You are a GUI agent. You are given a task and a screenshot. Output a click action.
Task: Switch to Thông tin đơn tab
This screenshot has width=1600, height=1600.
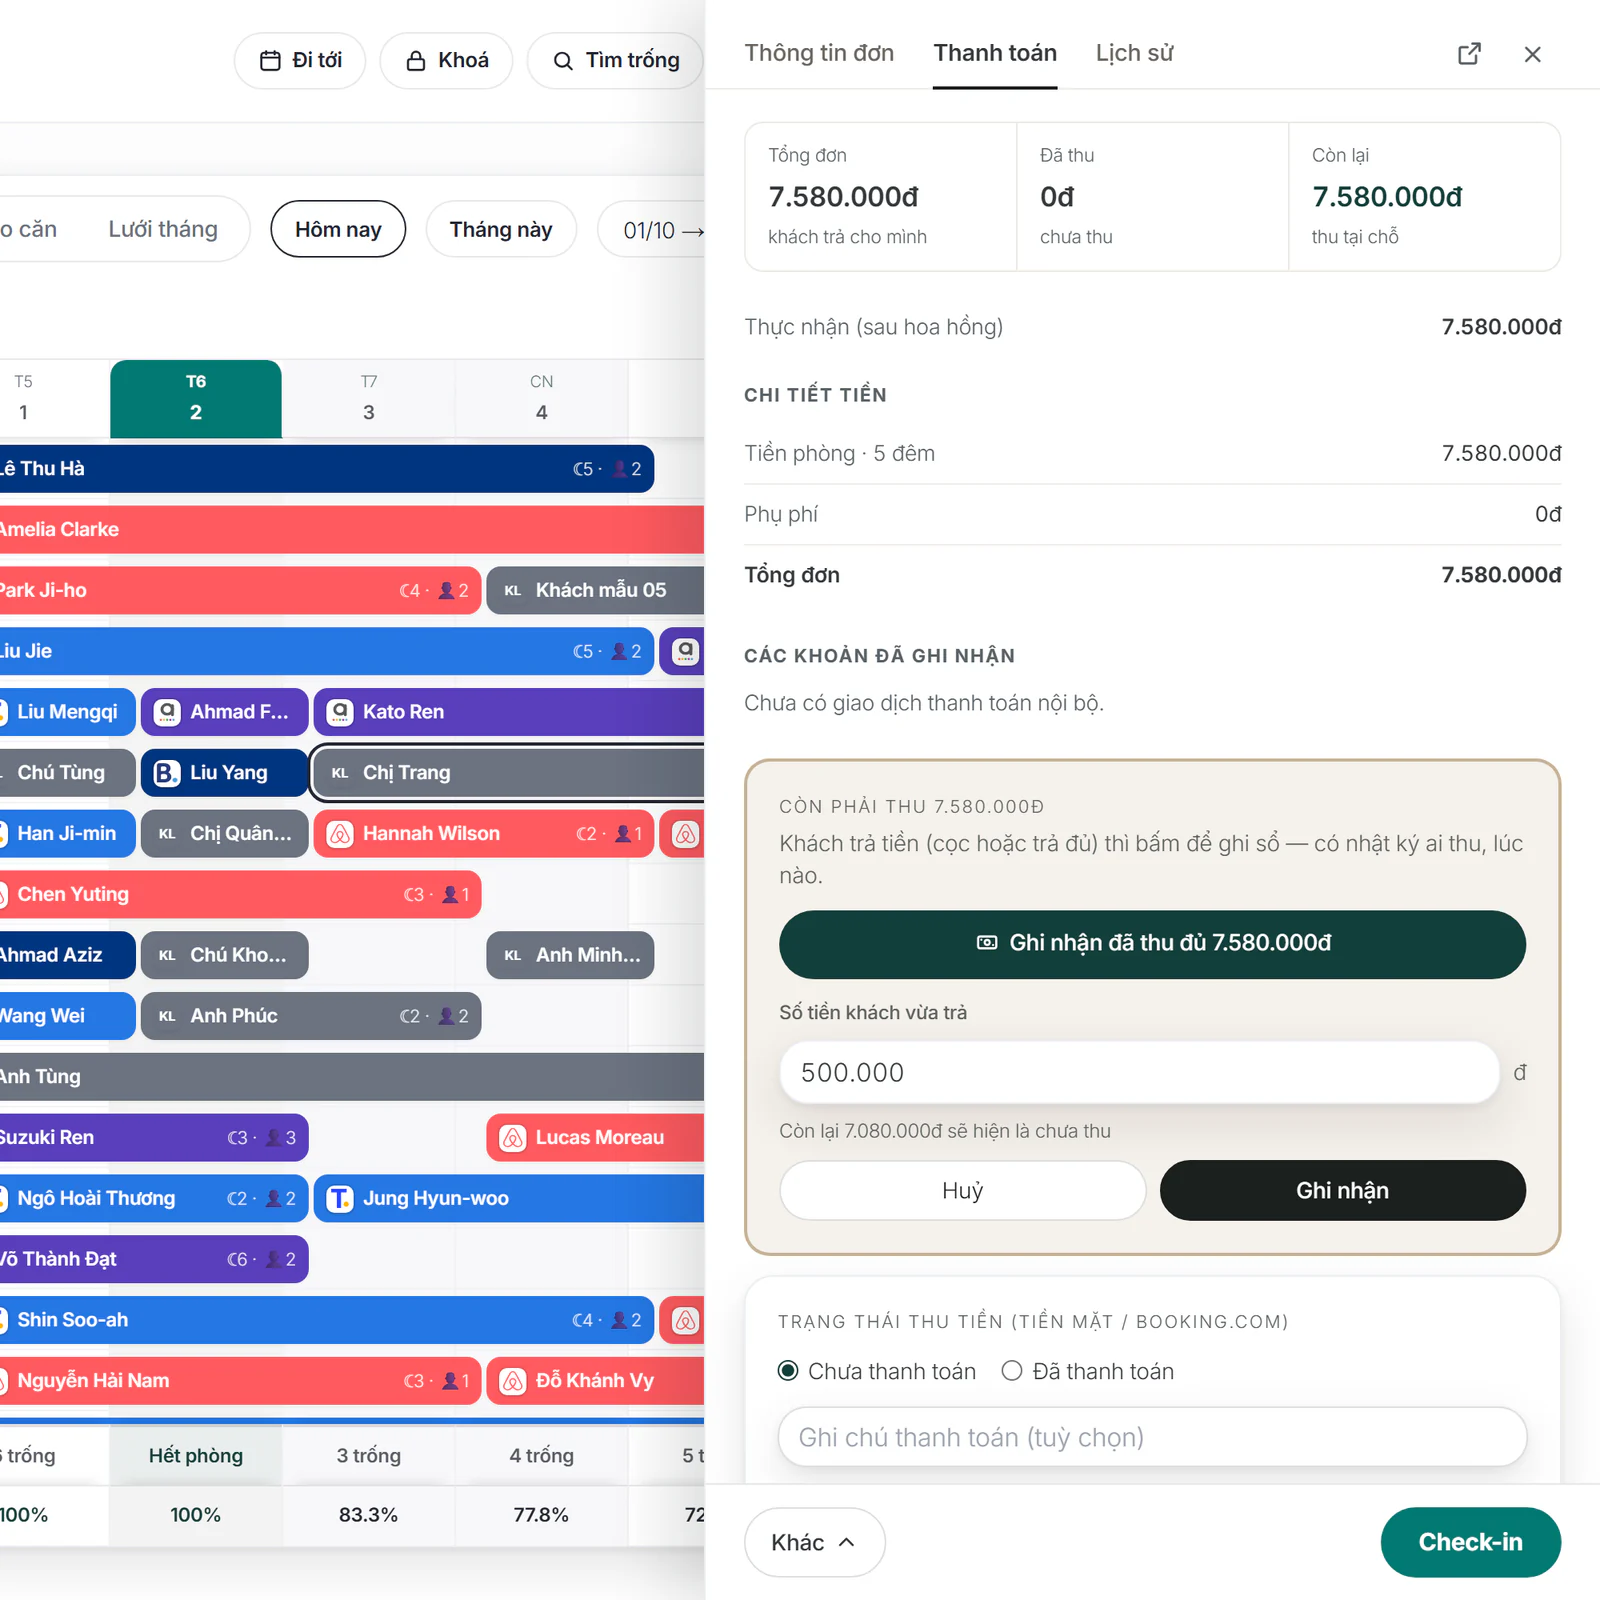[819, 53]
